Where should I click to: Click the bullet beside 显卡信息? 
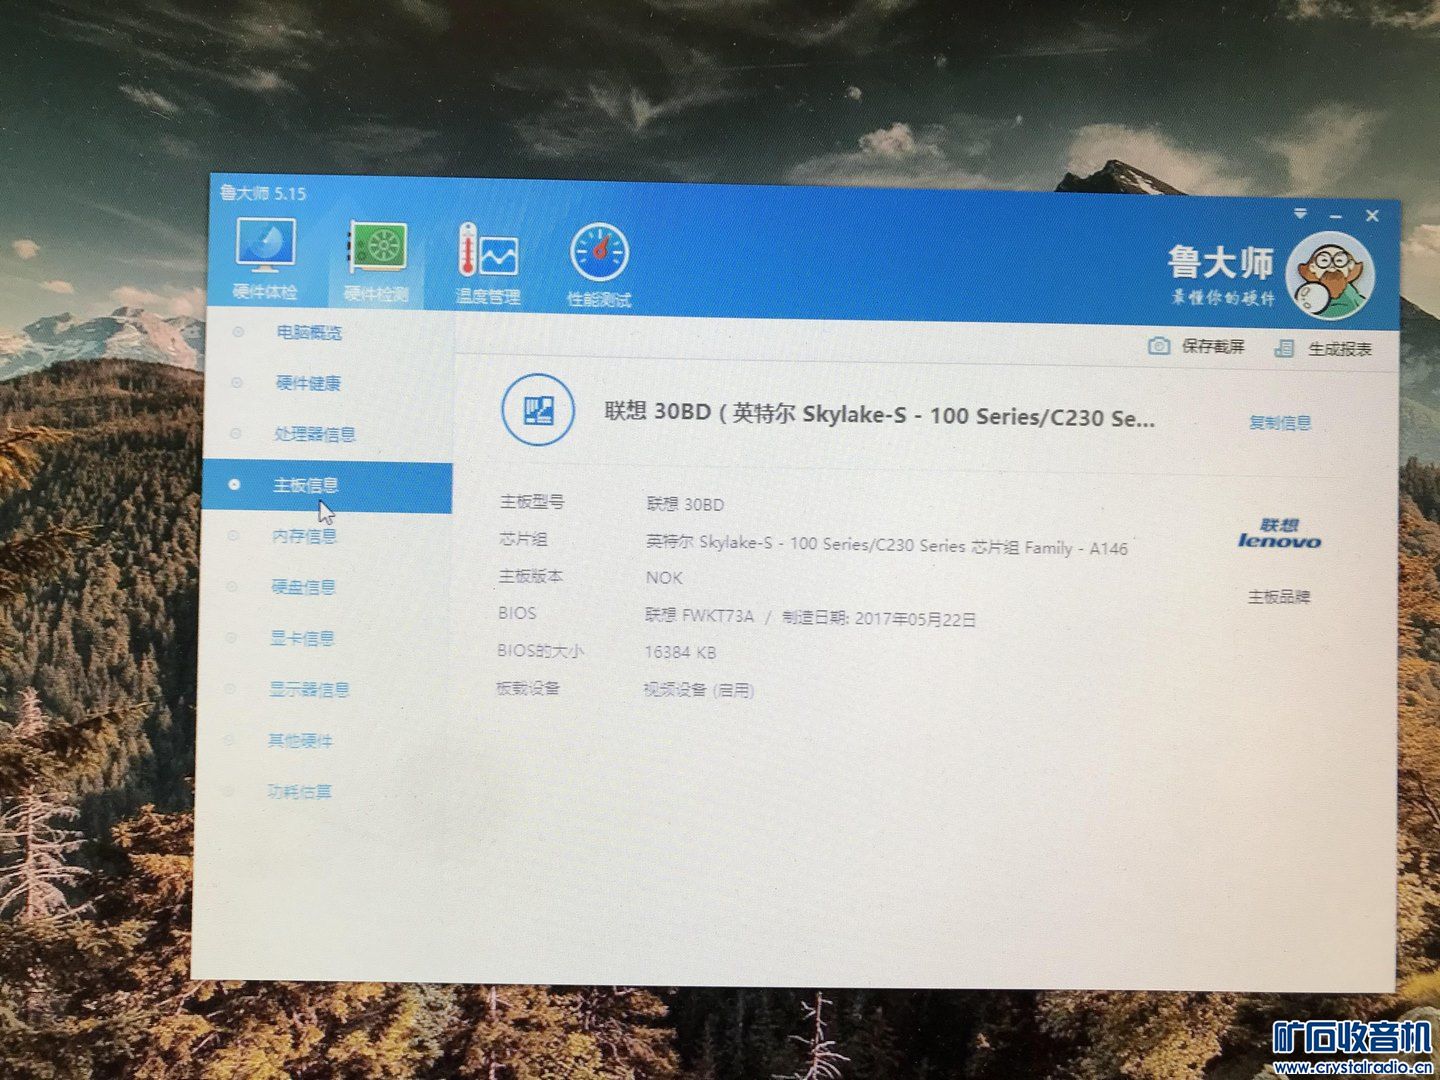point(231,638)
